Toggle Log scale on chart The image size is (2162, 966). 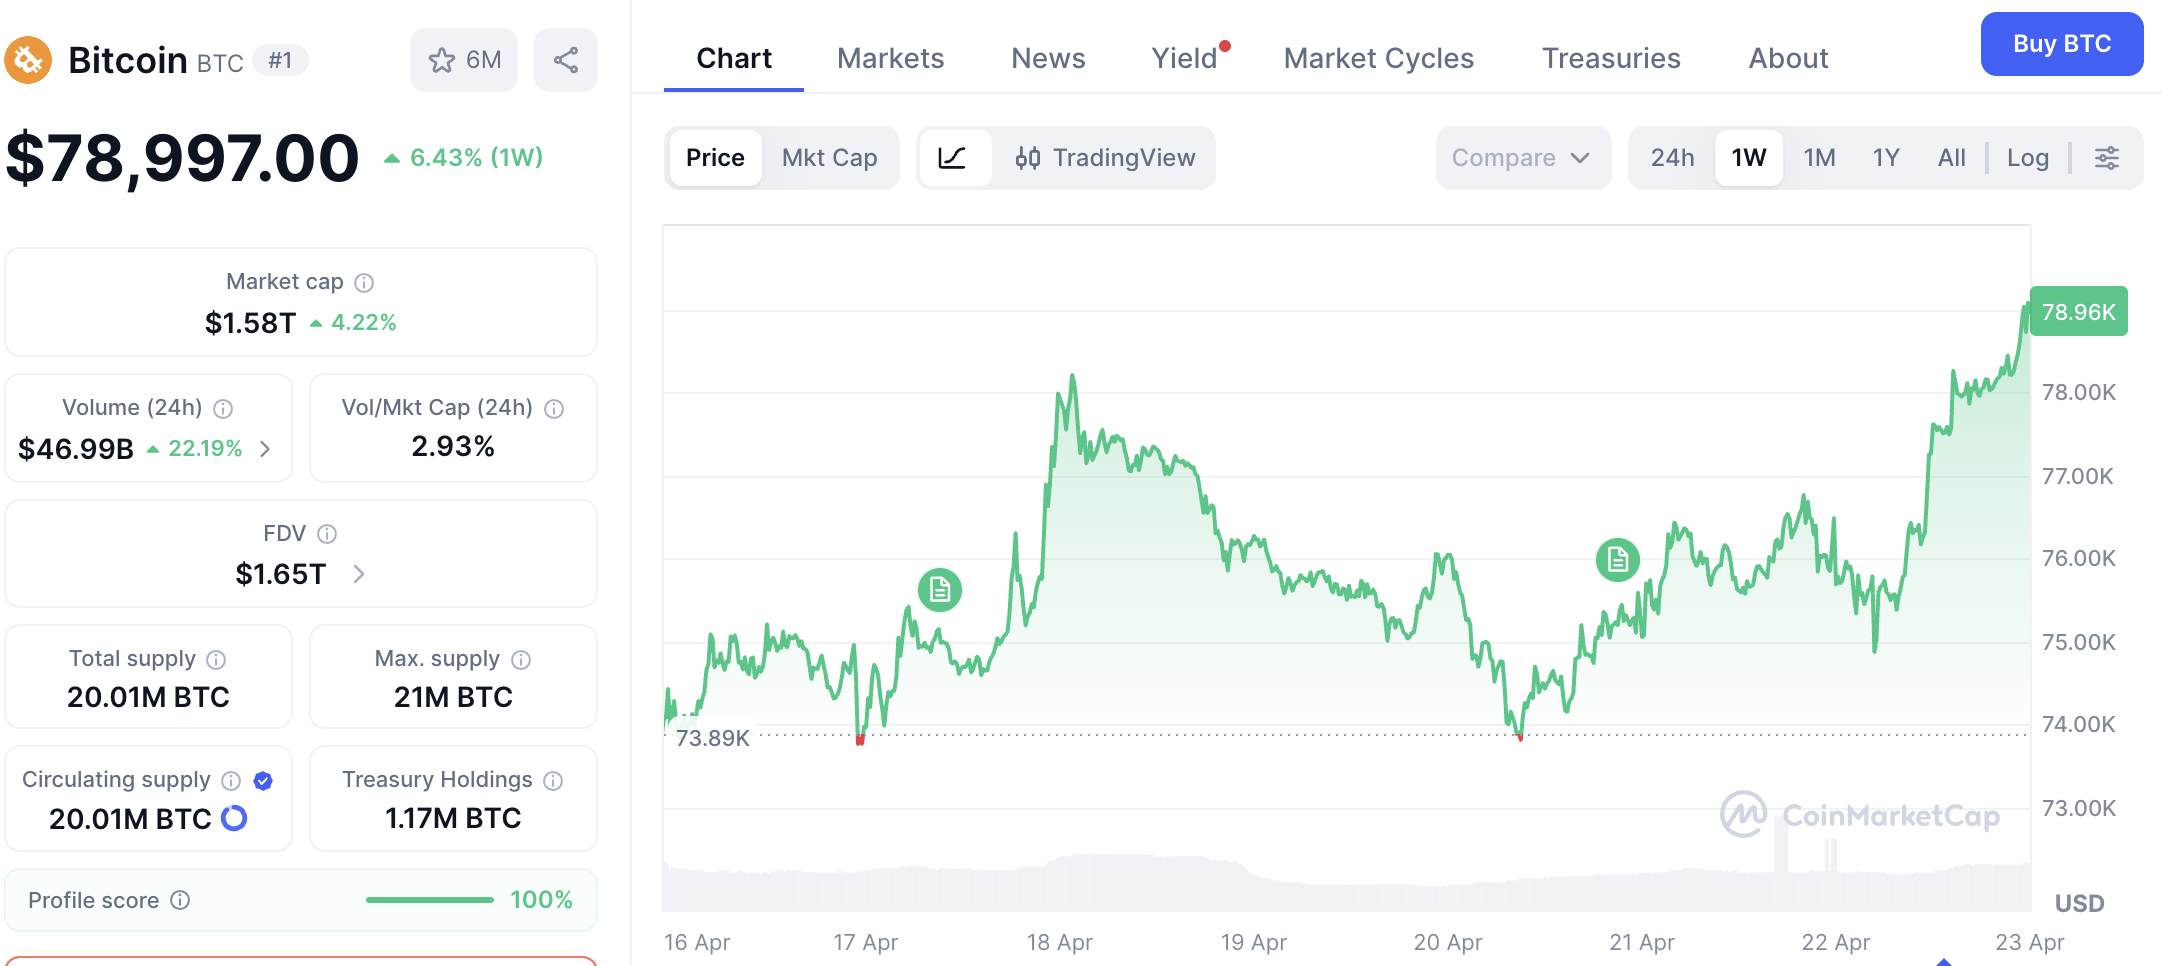click(x=2027, y=158)
